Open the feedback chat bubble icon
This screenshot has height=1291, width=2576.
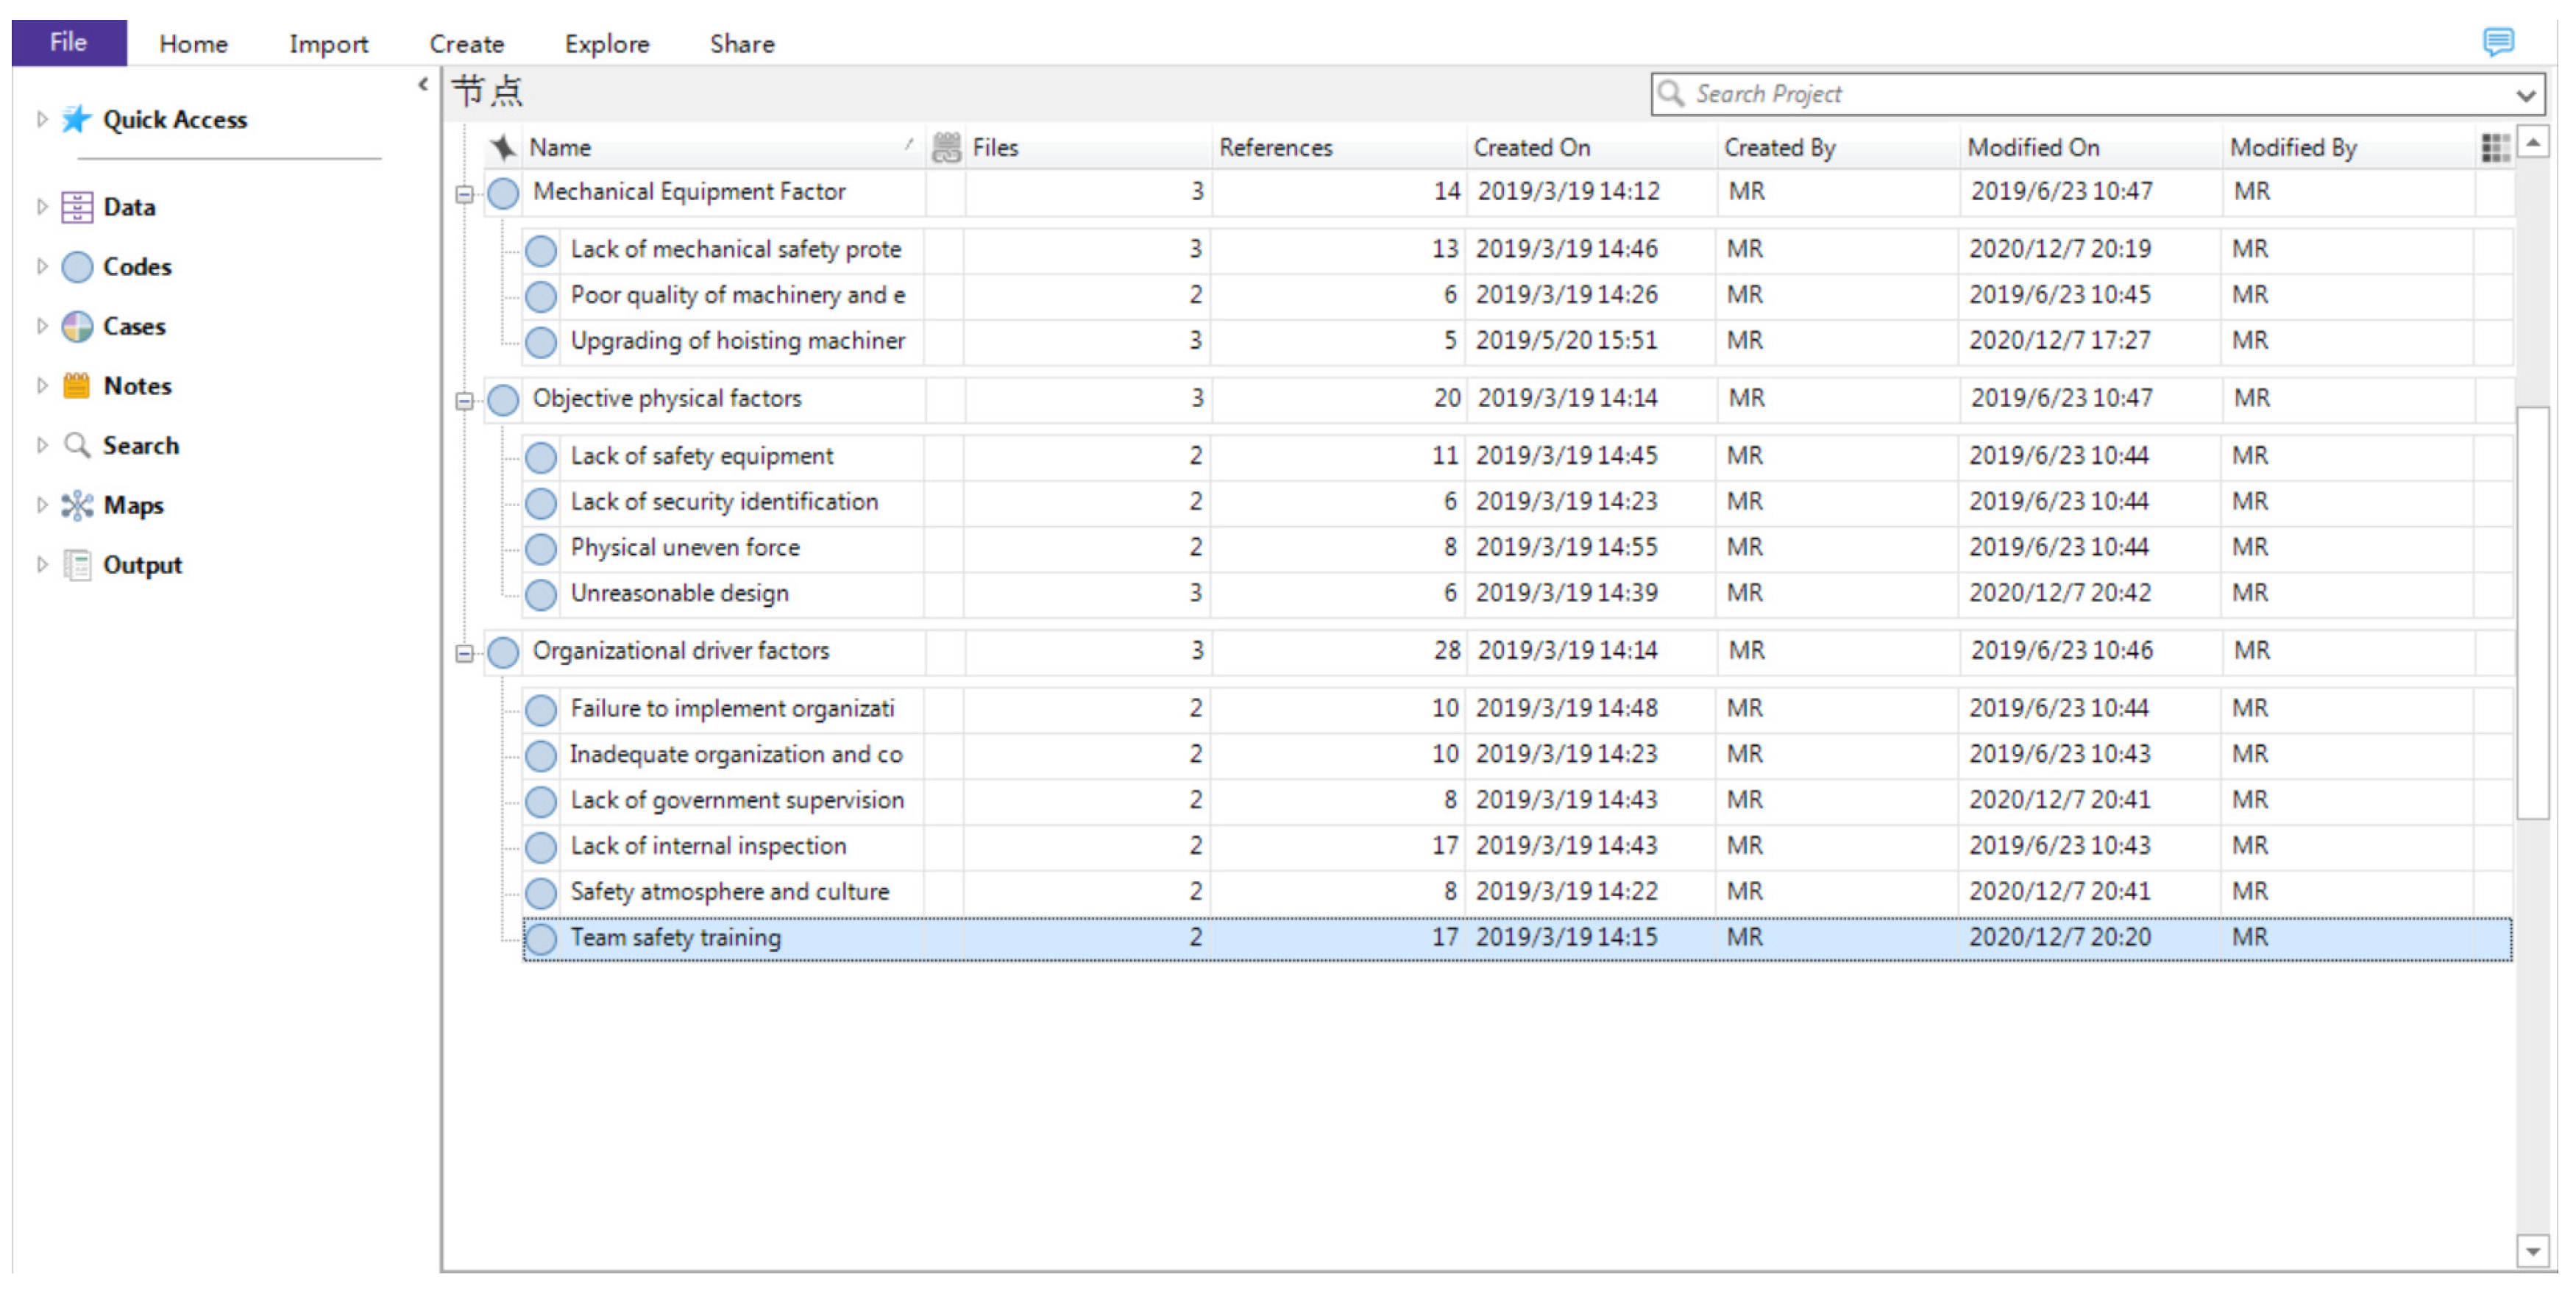[x=2497, y=42]
